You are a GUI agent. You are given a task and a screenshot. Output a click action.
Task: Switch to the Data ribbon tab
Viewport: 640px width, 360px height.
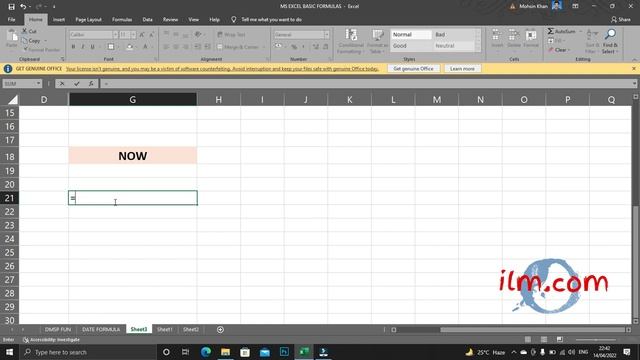pyautogui.click(x=147, y=20)
